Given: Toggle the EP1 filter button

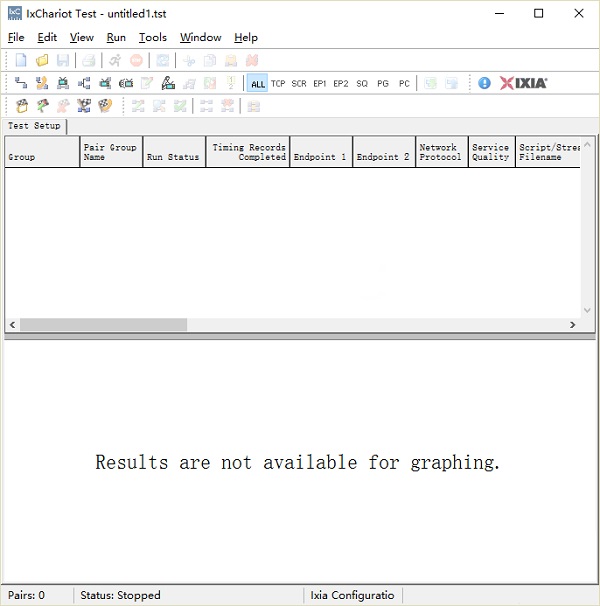Looking at the screenshot, I should point(320,84).
